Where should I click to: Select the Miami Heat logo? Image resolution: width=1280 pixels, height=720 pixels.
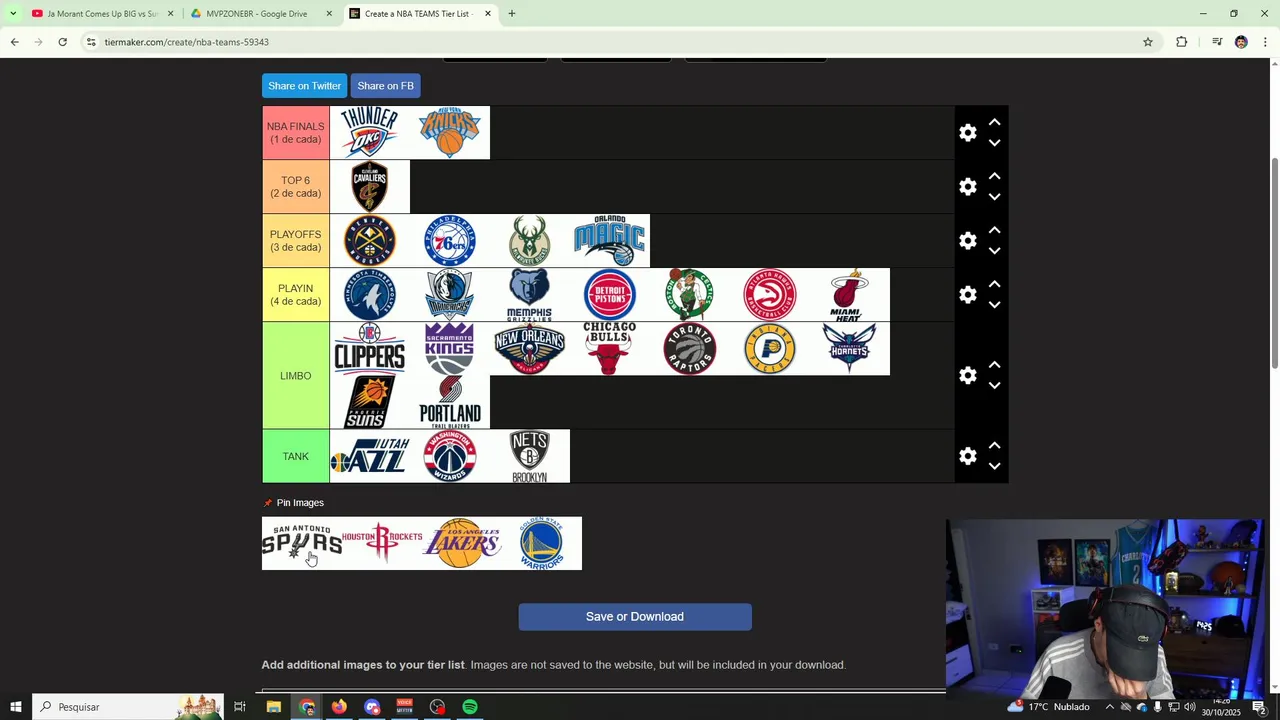pyautogui.click(x=850, y=295)
